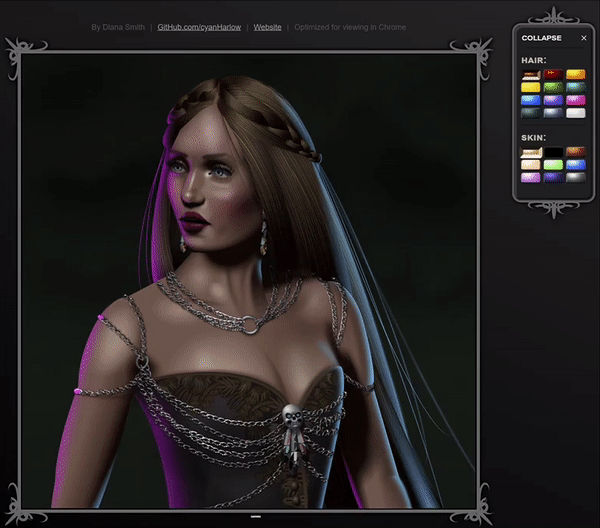Select the tan skin swatch (currently selected)
600x528 pixels.
tap(531, 152)
